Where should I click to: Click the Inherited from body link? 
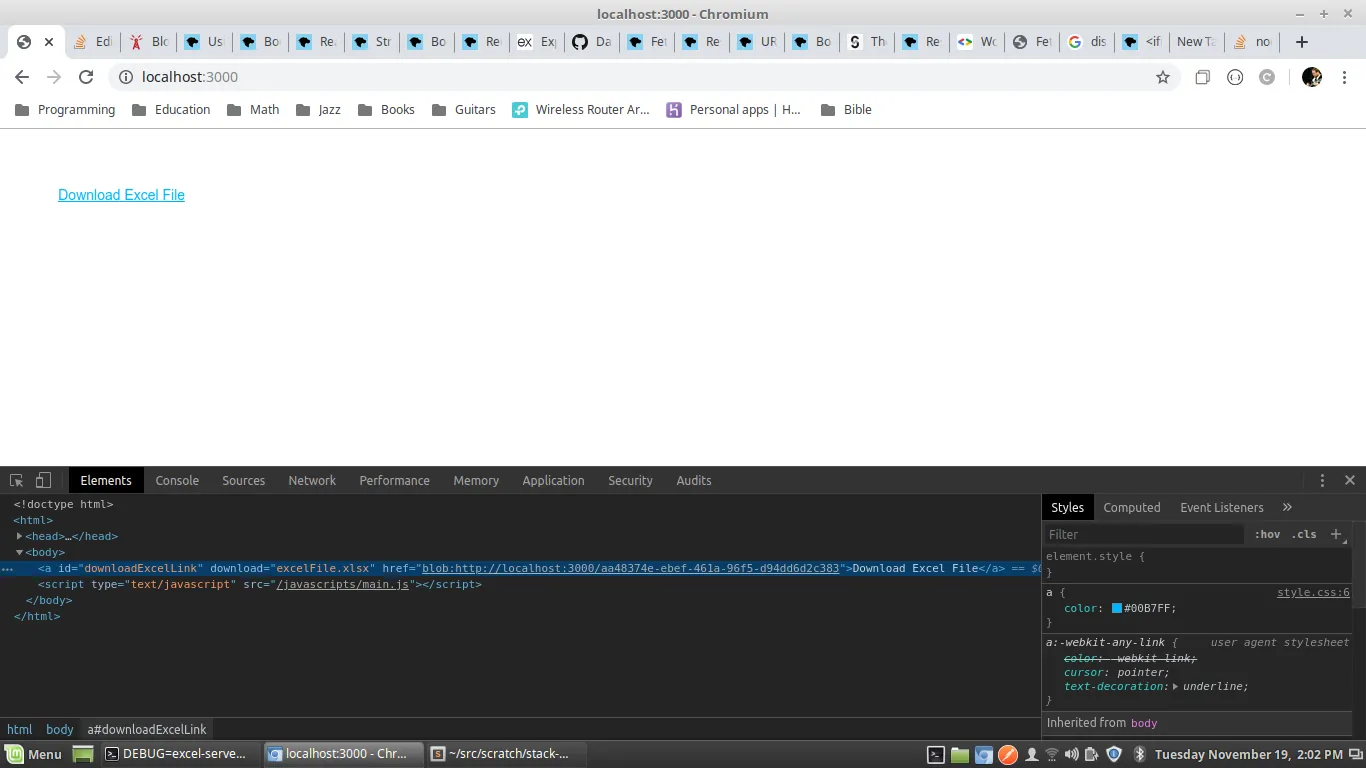(x=1144, y=723)
